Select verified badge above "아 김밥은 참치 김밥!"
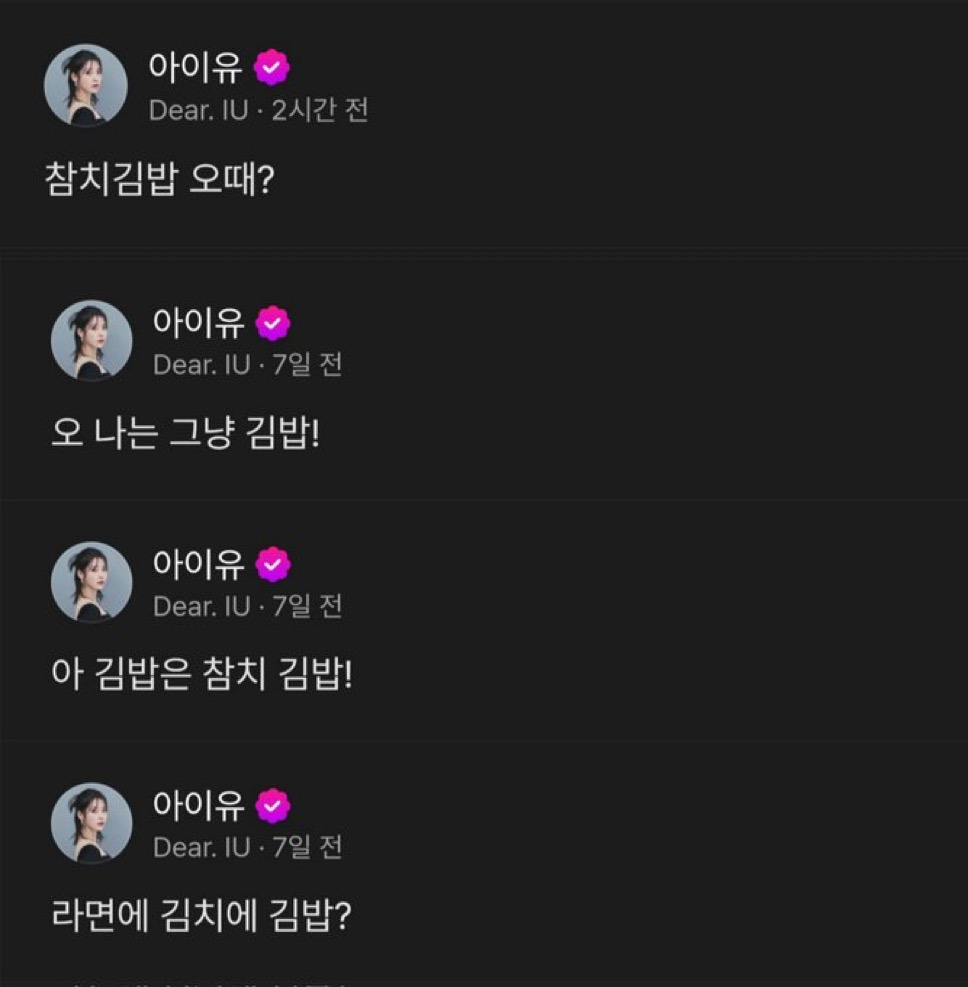This screenshot has width=968, height=987. coord(273,565)
